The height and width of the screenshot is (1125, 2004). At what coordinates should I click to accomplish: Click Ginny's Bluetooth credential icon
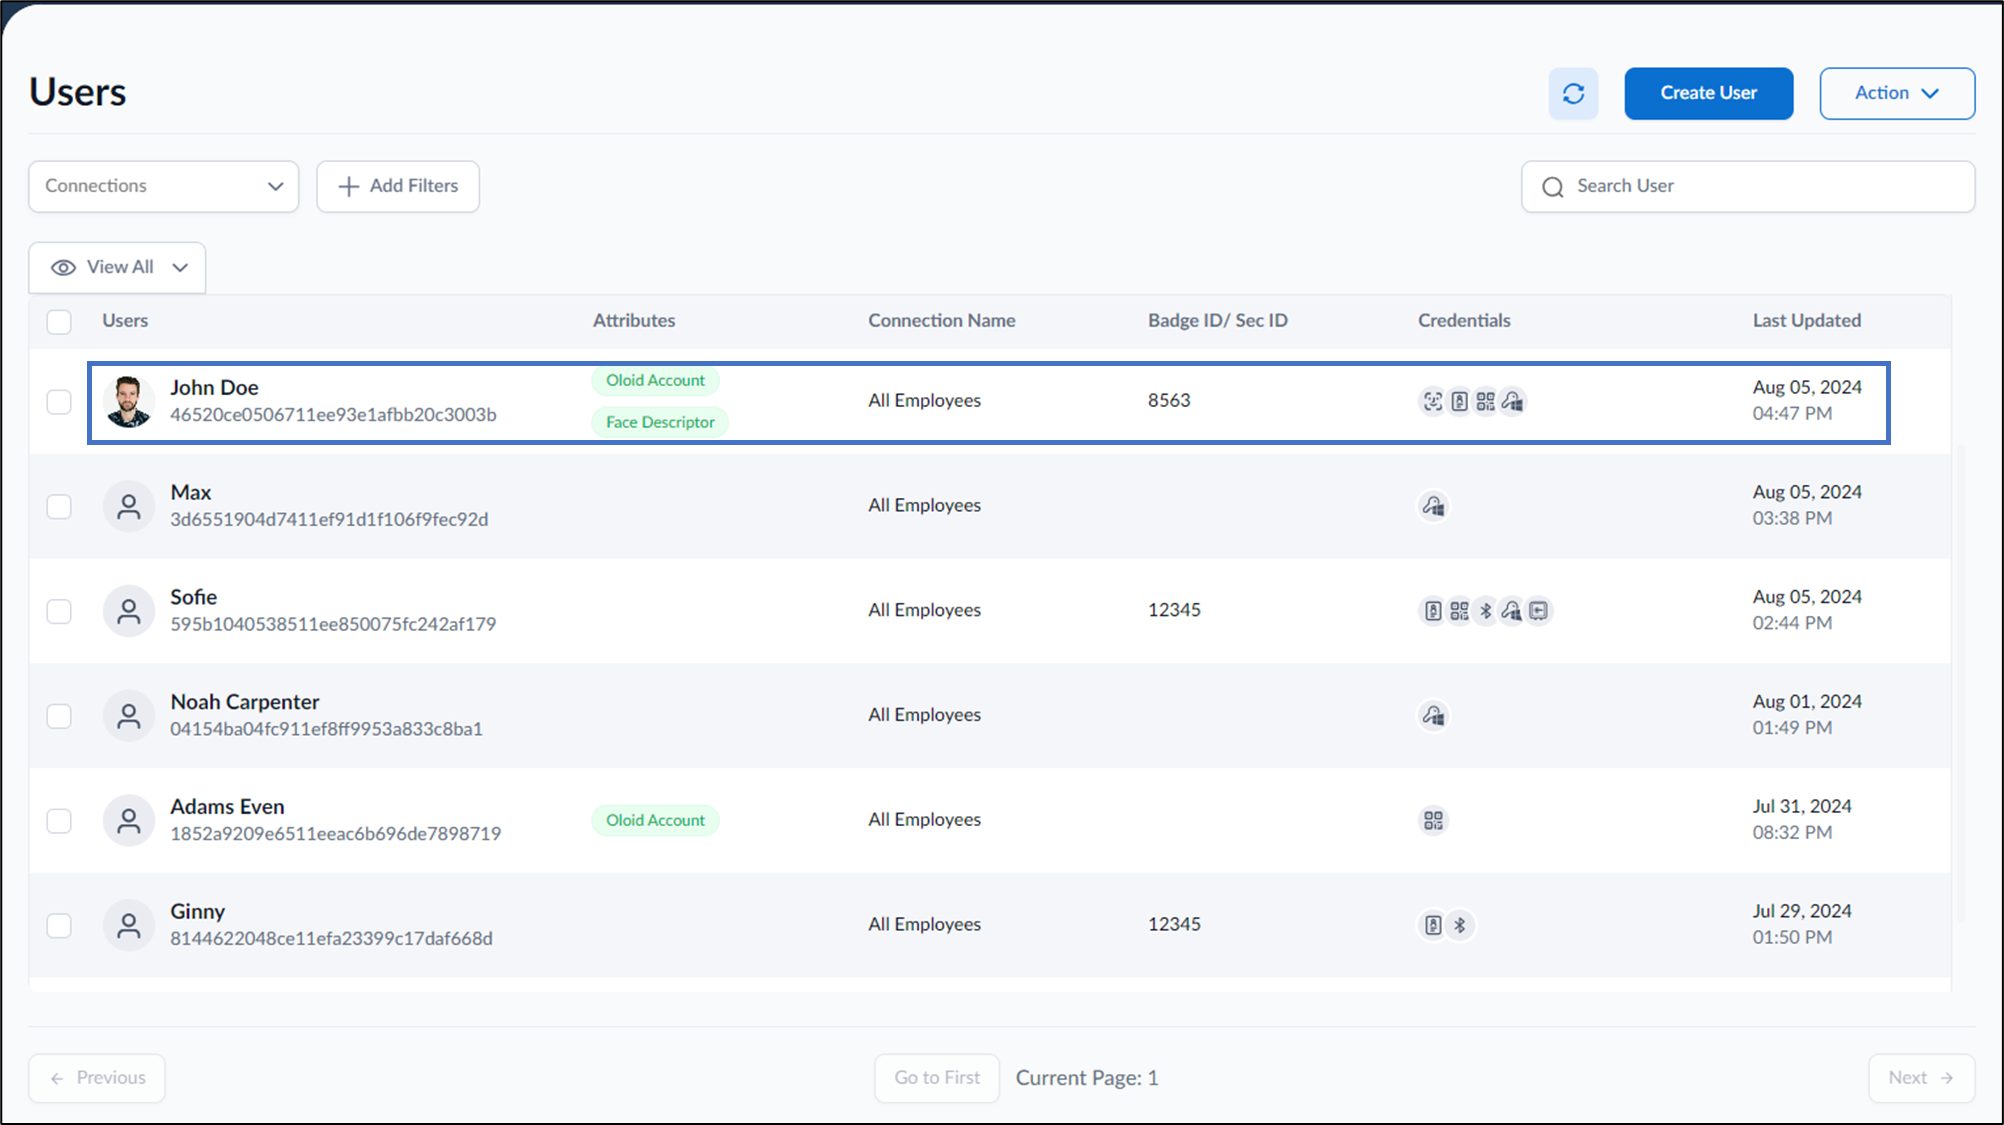click(1460, 925)
